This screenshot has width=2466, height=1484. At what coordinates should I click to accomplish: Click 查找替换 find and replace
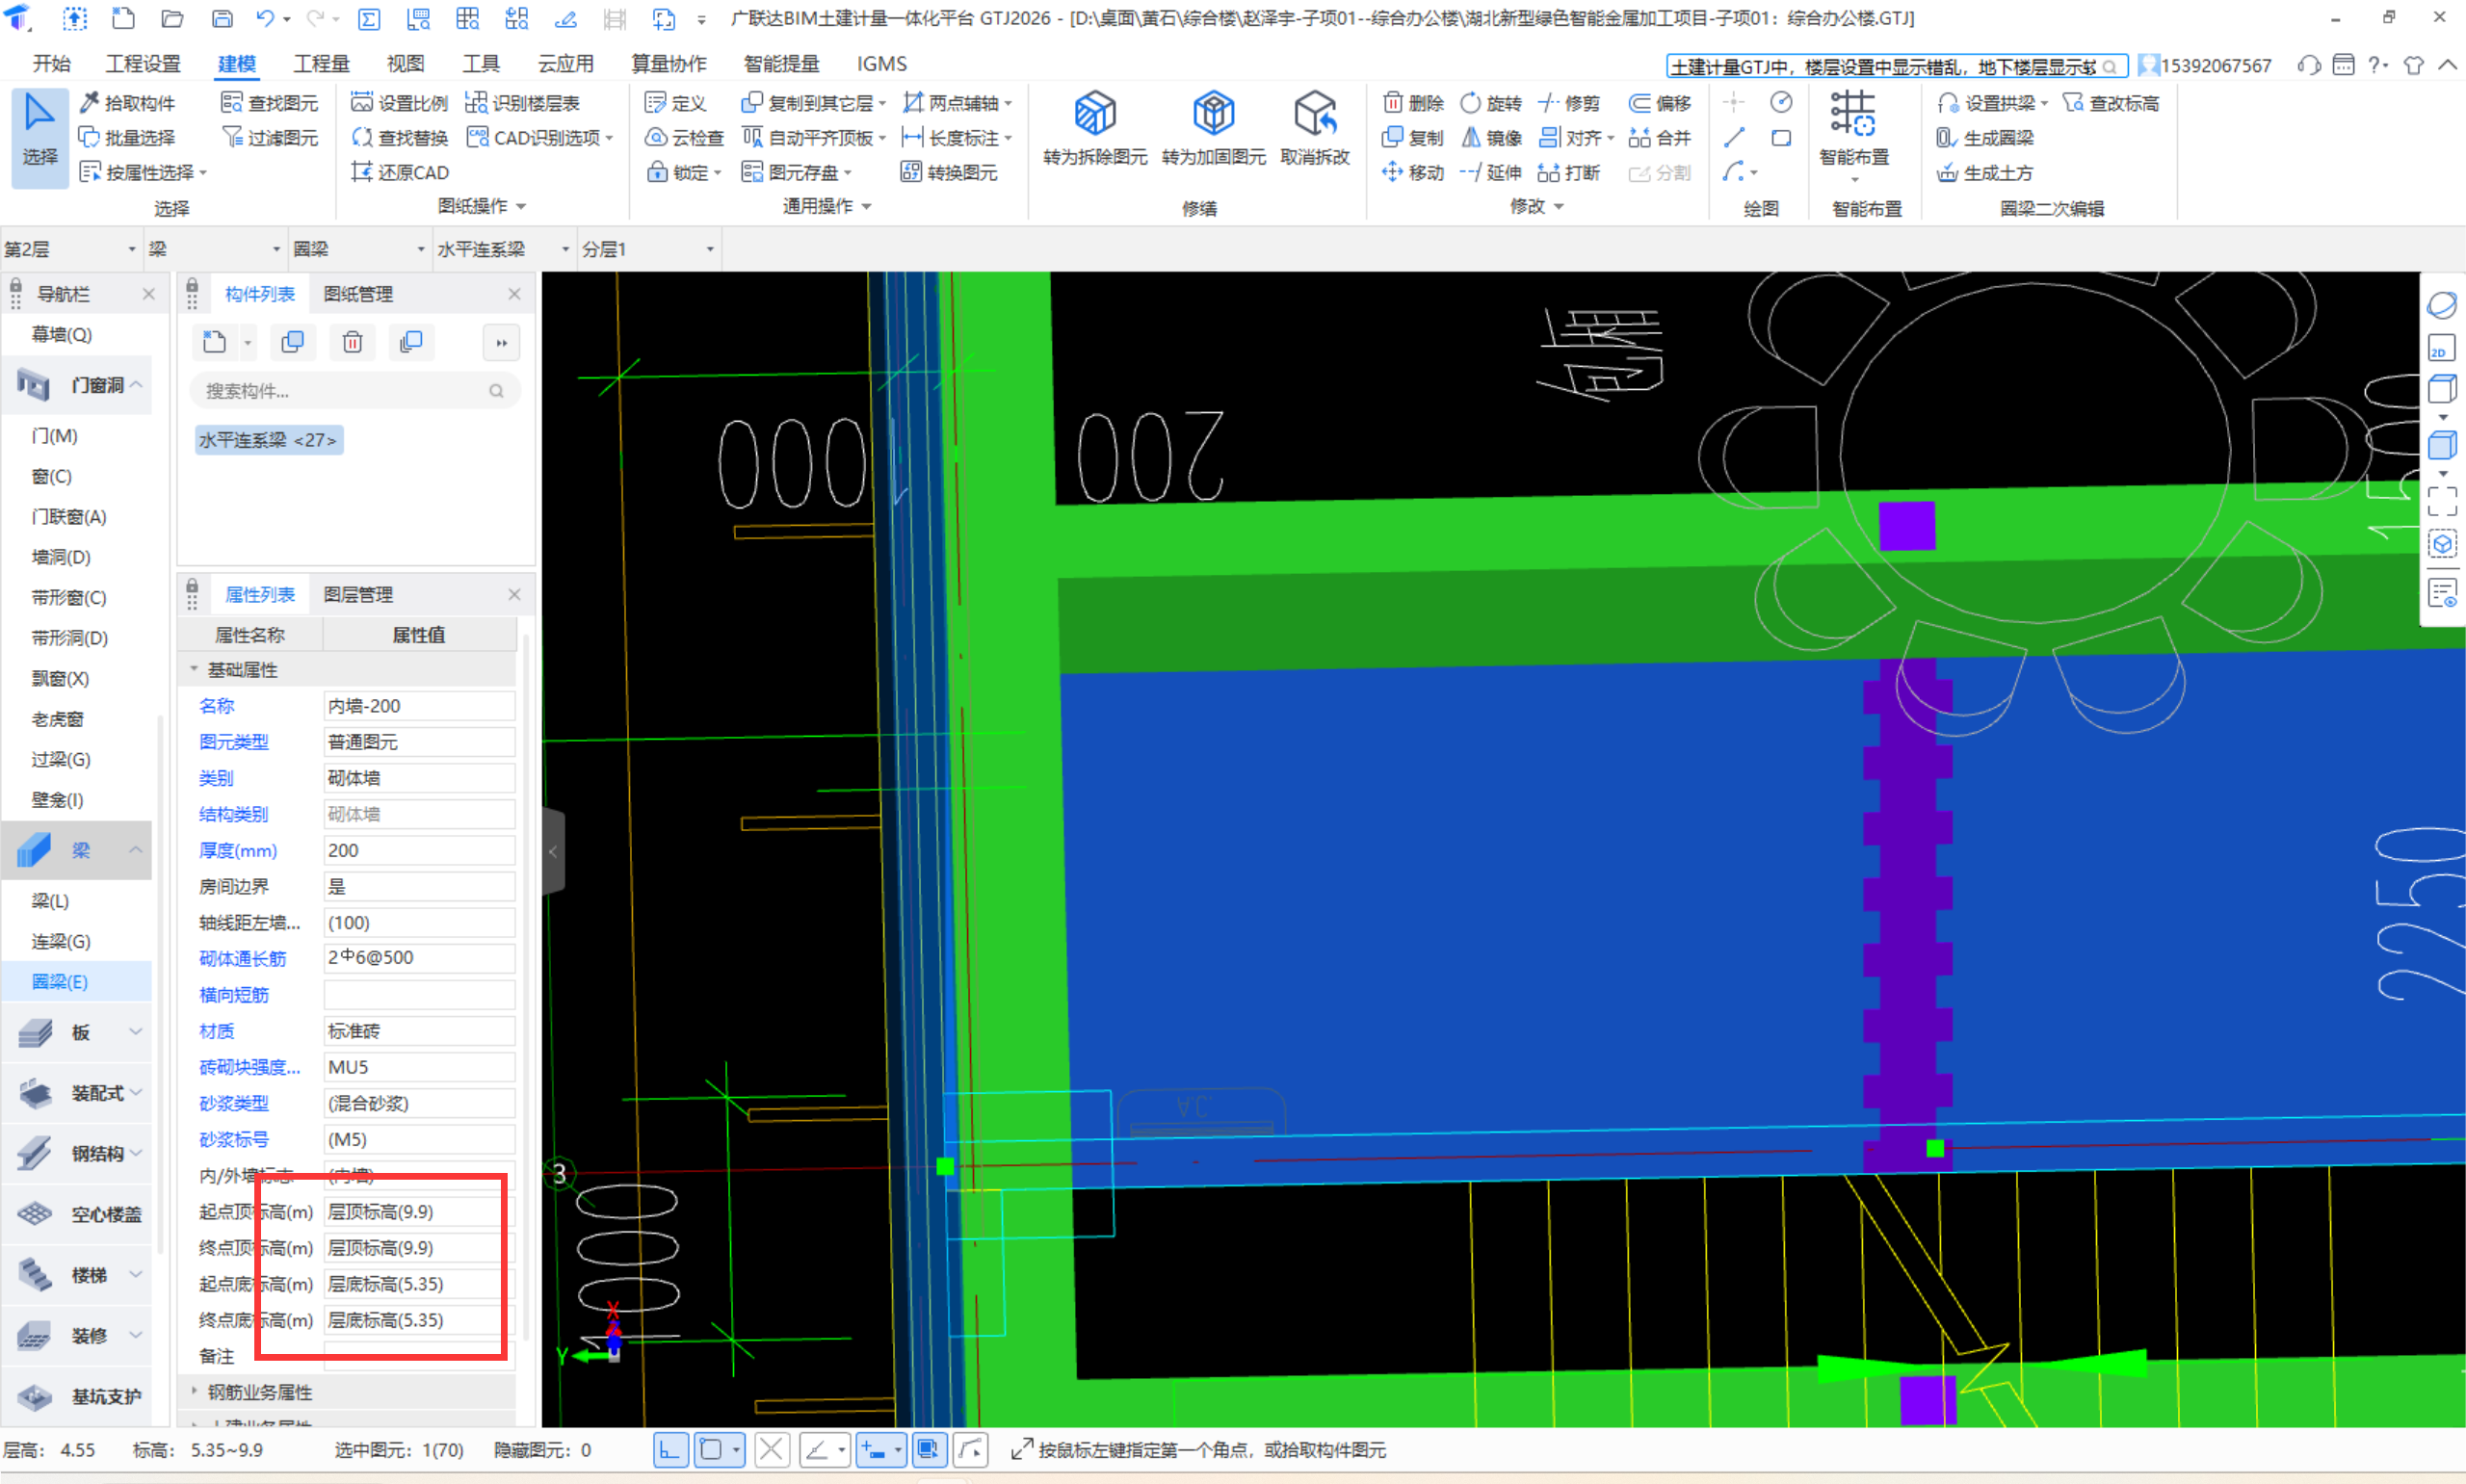pos(400,138)
